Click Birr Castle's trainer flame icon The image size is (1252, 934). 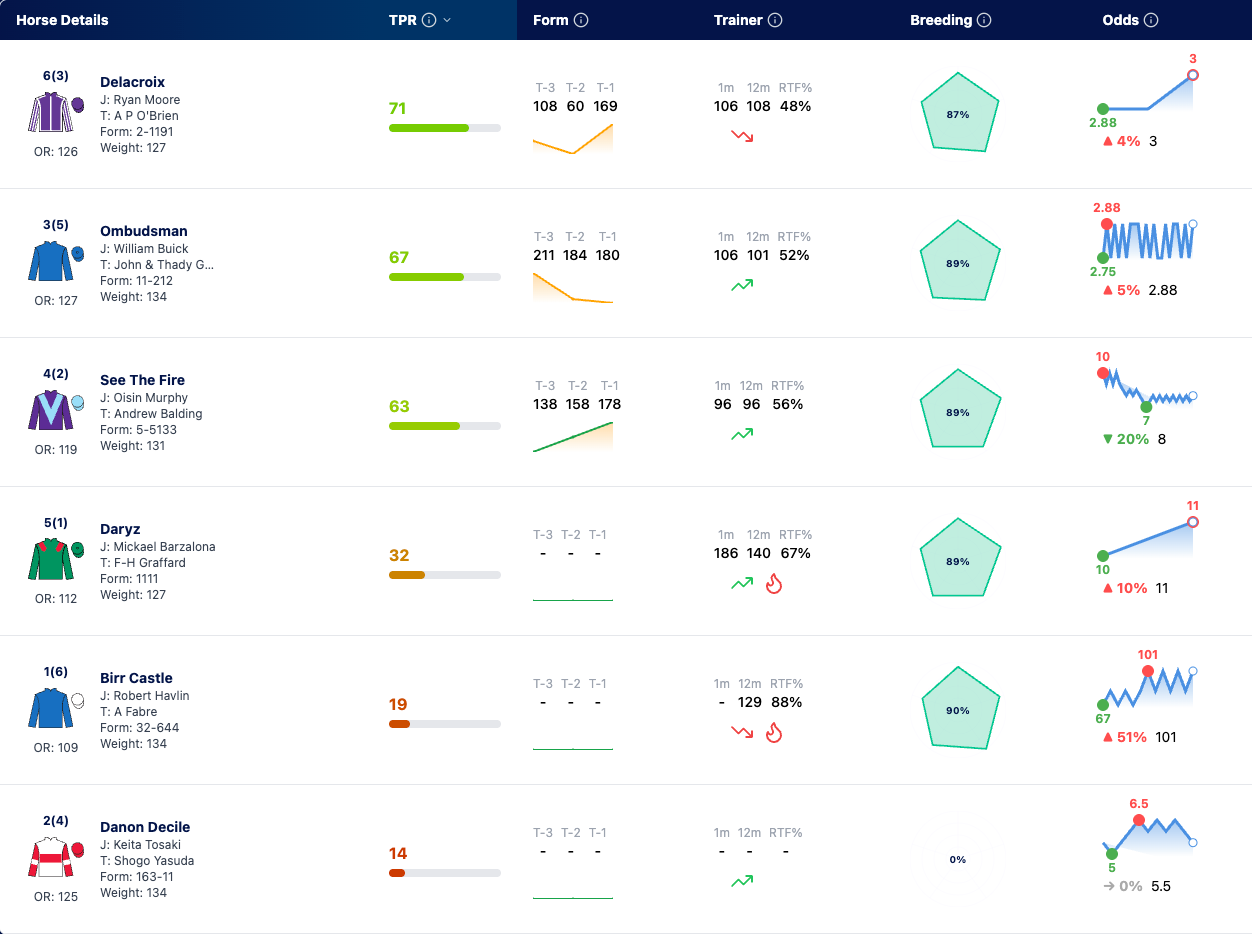tap(773, 732)
